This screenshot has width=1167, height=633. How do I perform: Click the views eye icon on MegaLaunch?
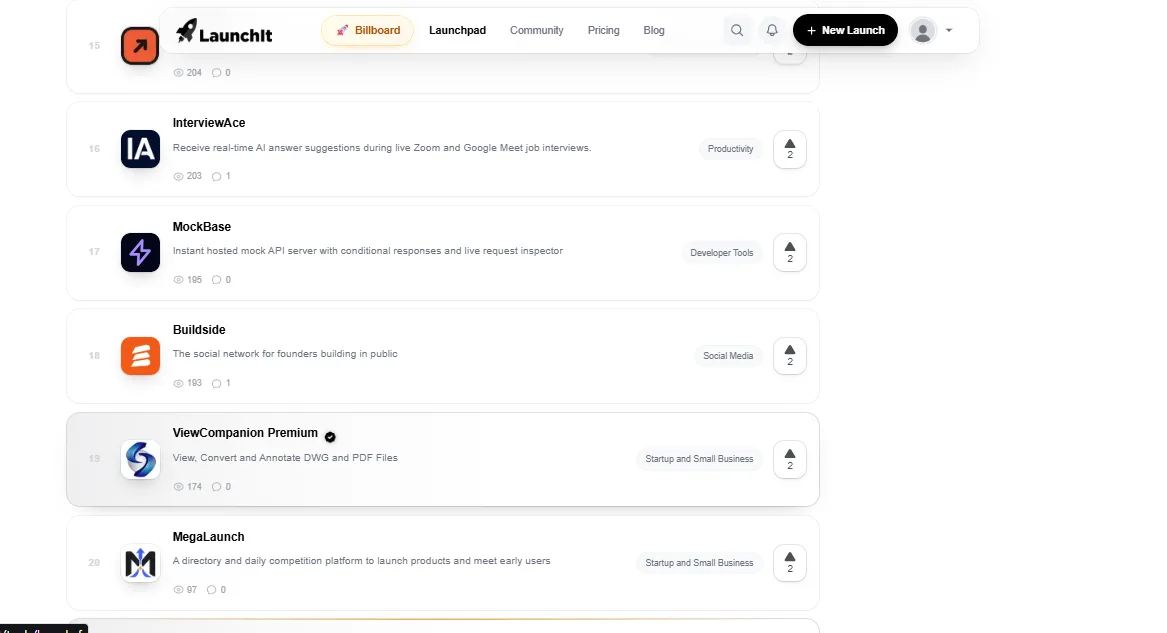tap(179, 590)
